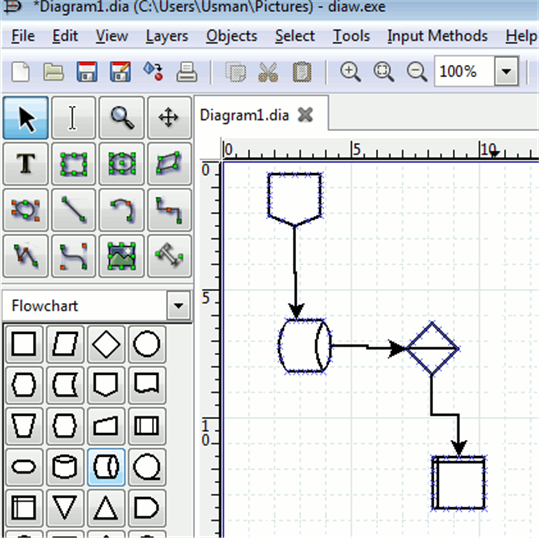Save the diagram with the floppy disk icon
539x538 pixels.
click(x=87, y=72)
